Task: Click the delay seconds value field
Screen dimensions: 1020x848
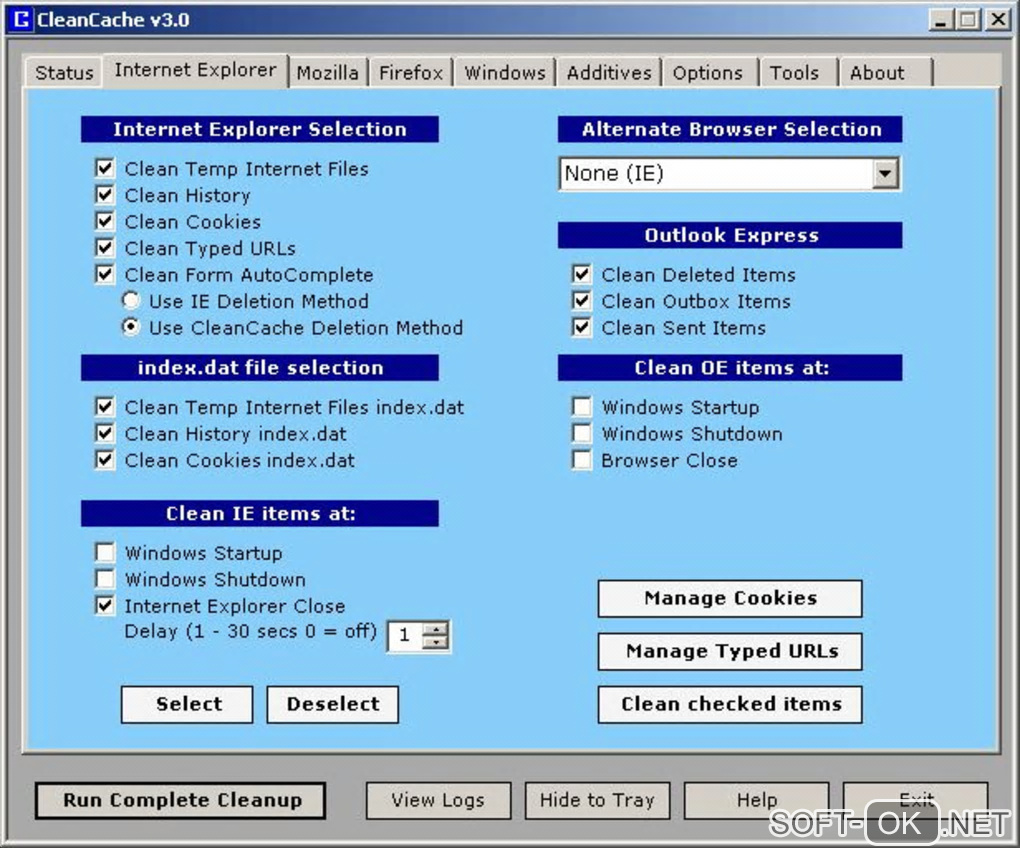Action: click(405, 635)
